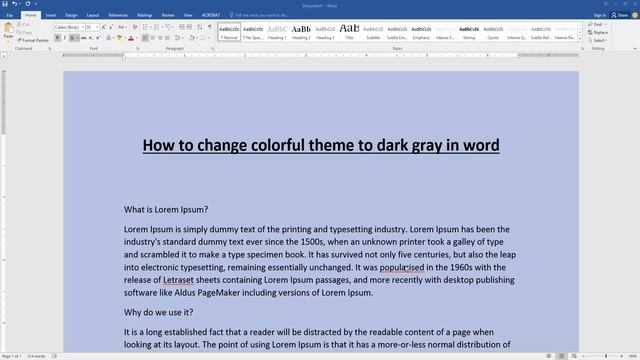Click the Decrease Indent icon
The width and height of the screenshot is (640, 360).
182,27
